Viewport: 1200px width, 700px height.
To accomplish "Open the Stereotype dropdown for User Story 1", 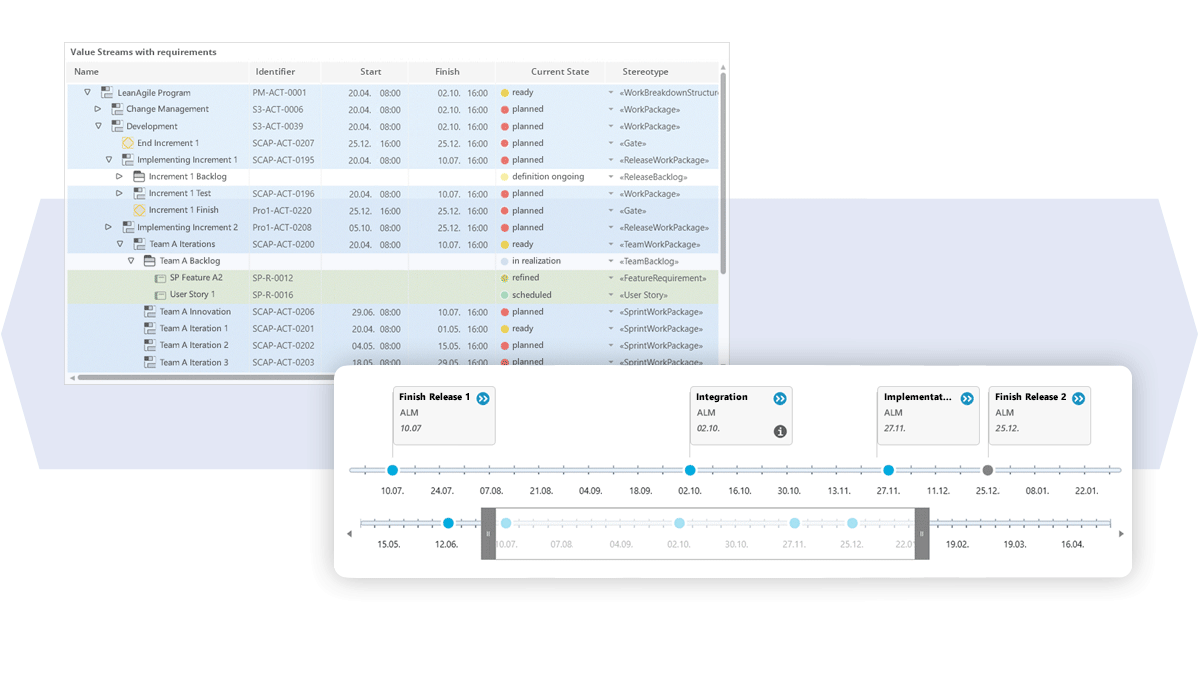I will [x=611, y=295].
